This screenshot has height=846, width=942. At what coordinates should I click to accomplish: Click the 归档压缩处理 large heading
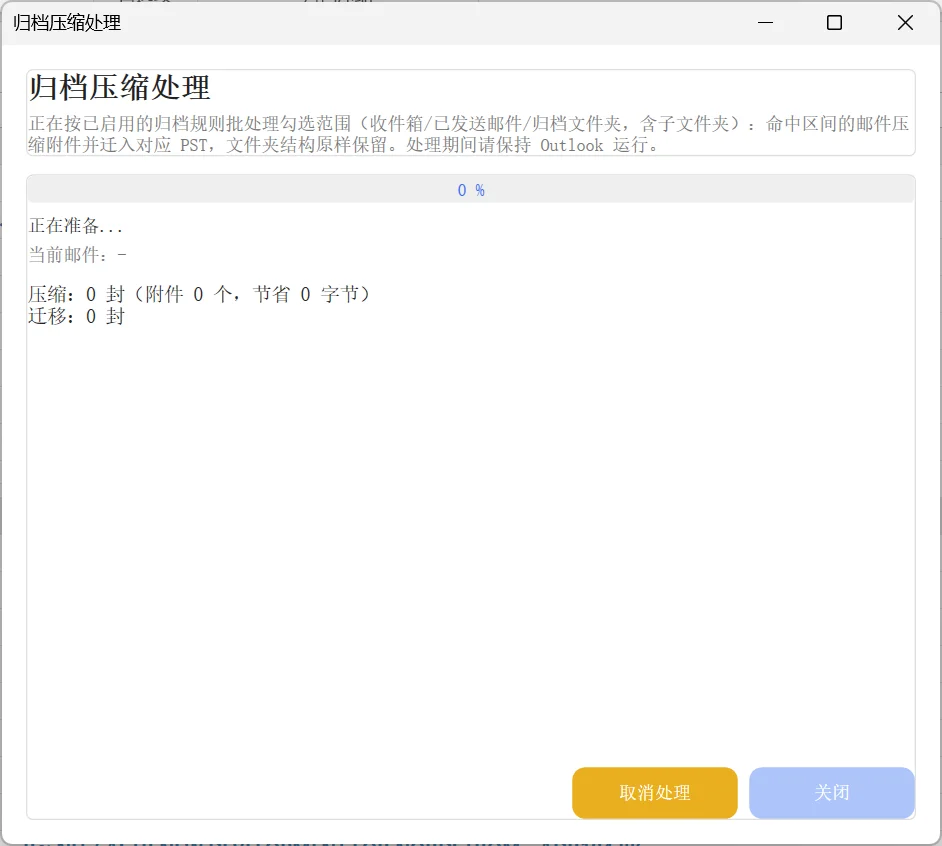(120, 88)
